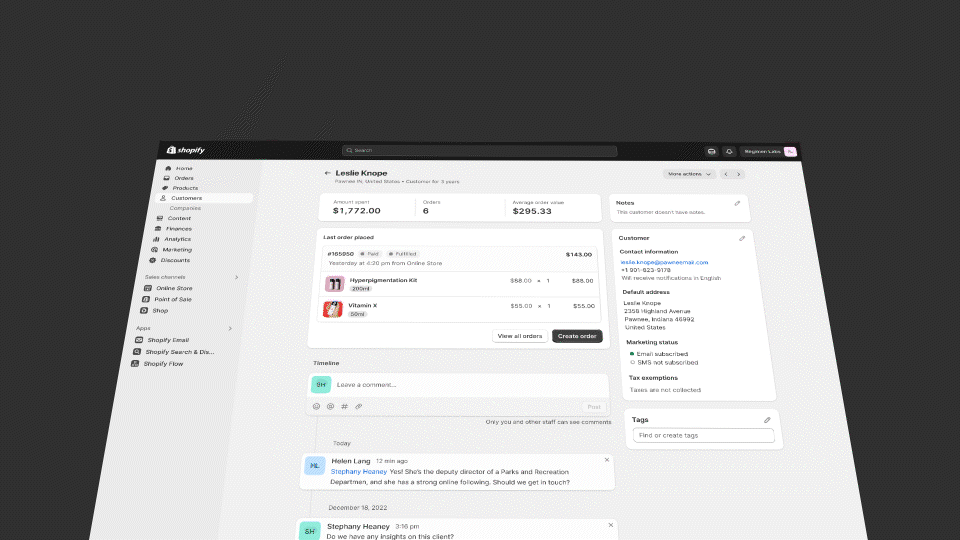The image size is (960, 540).
Task: Open the Companies sub-item
Action: pos(185,208)
